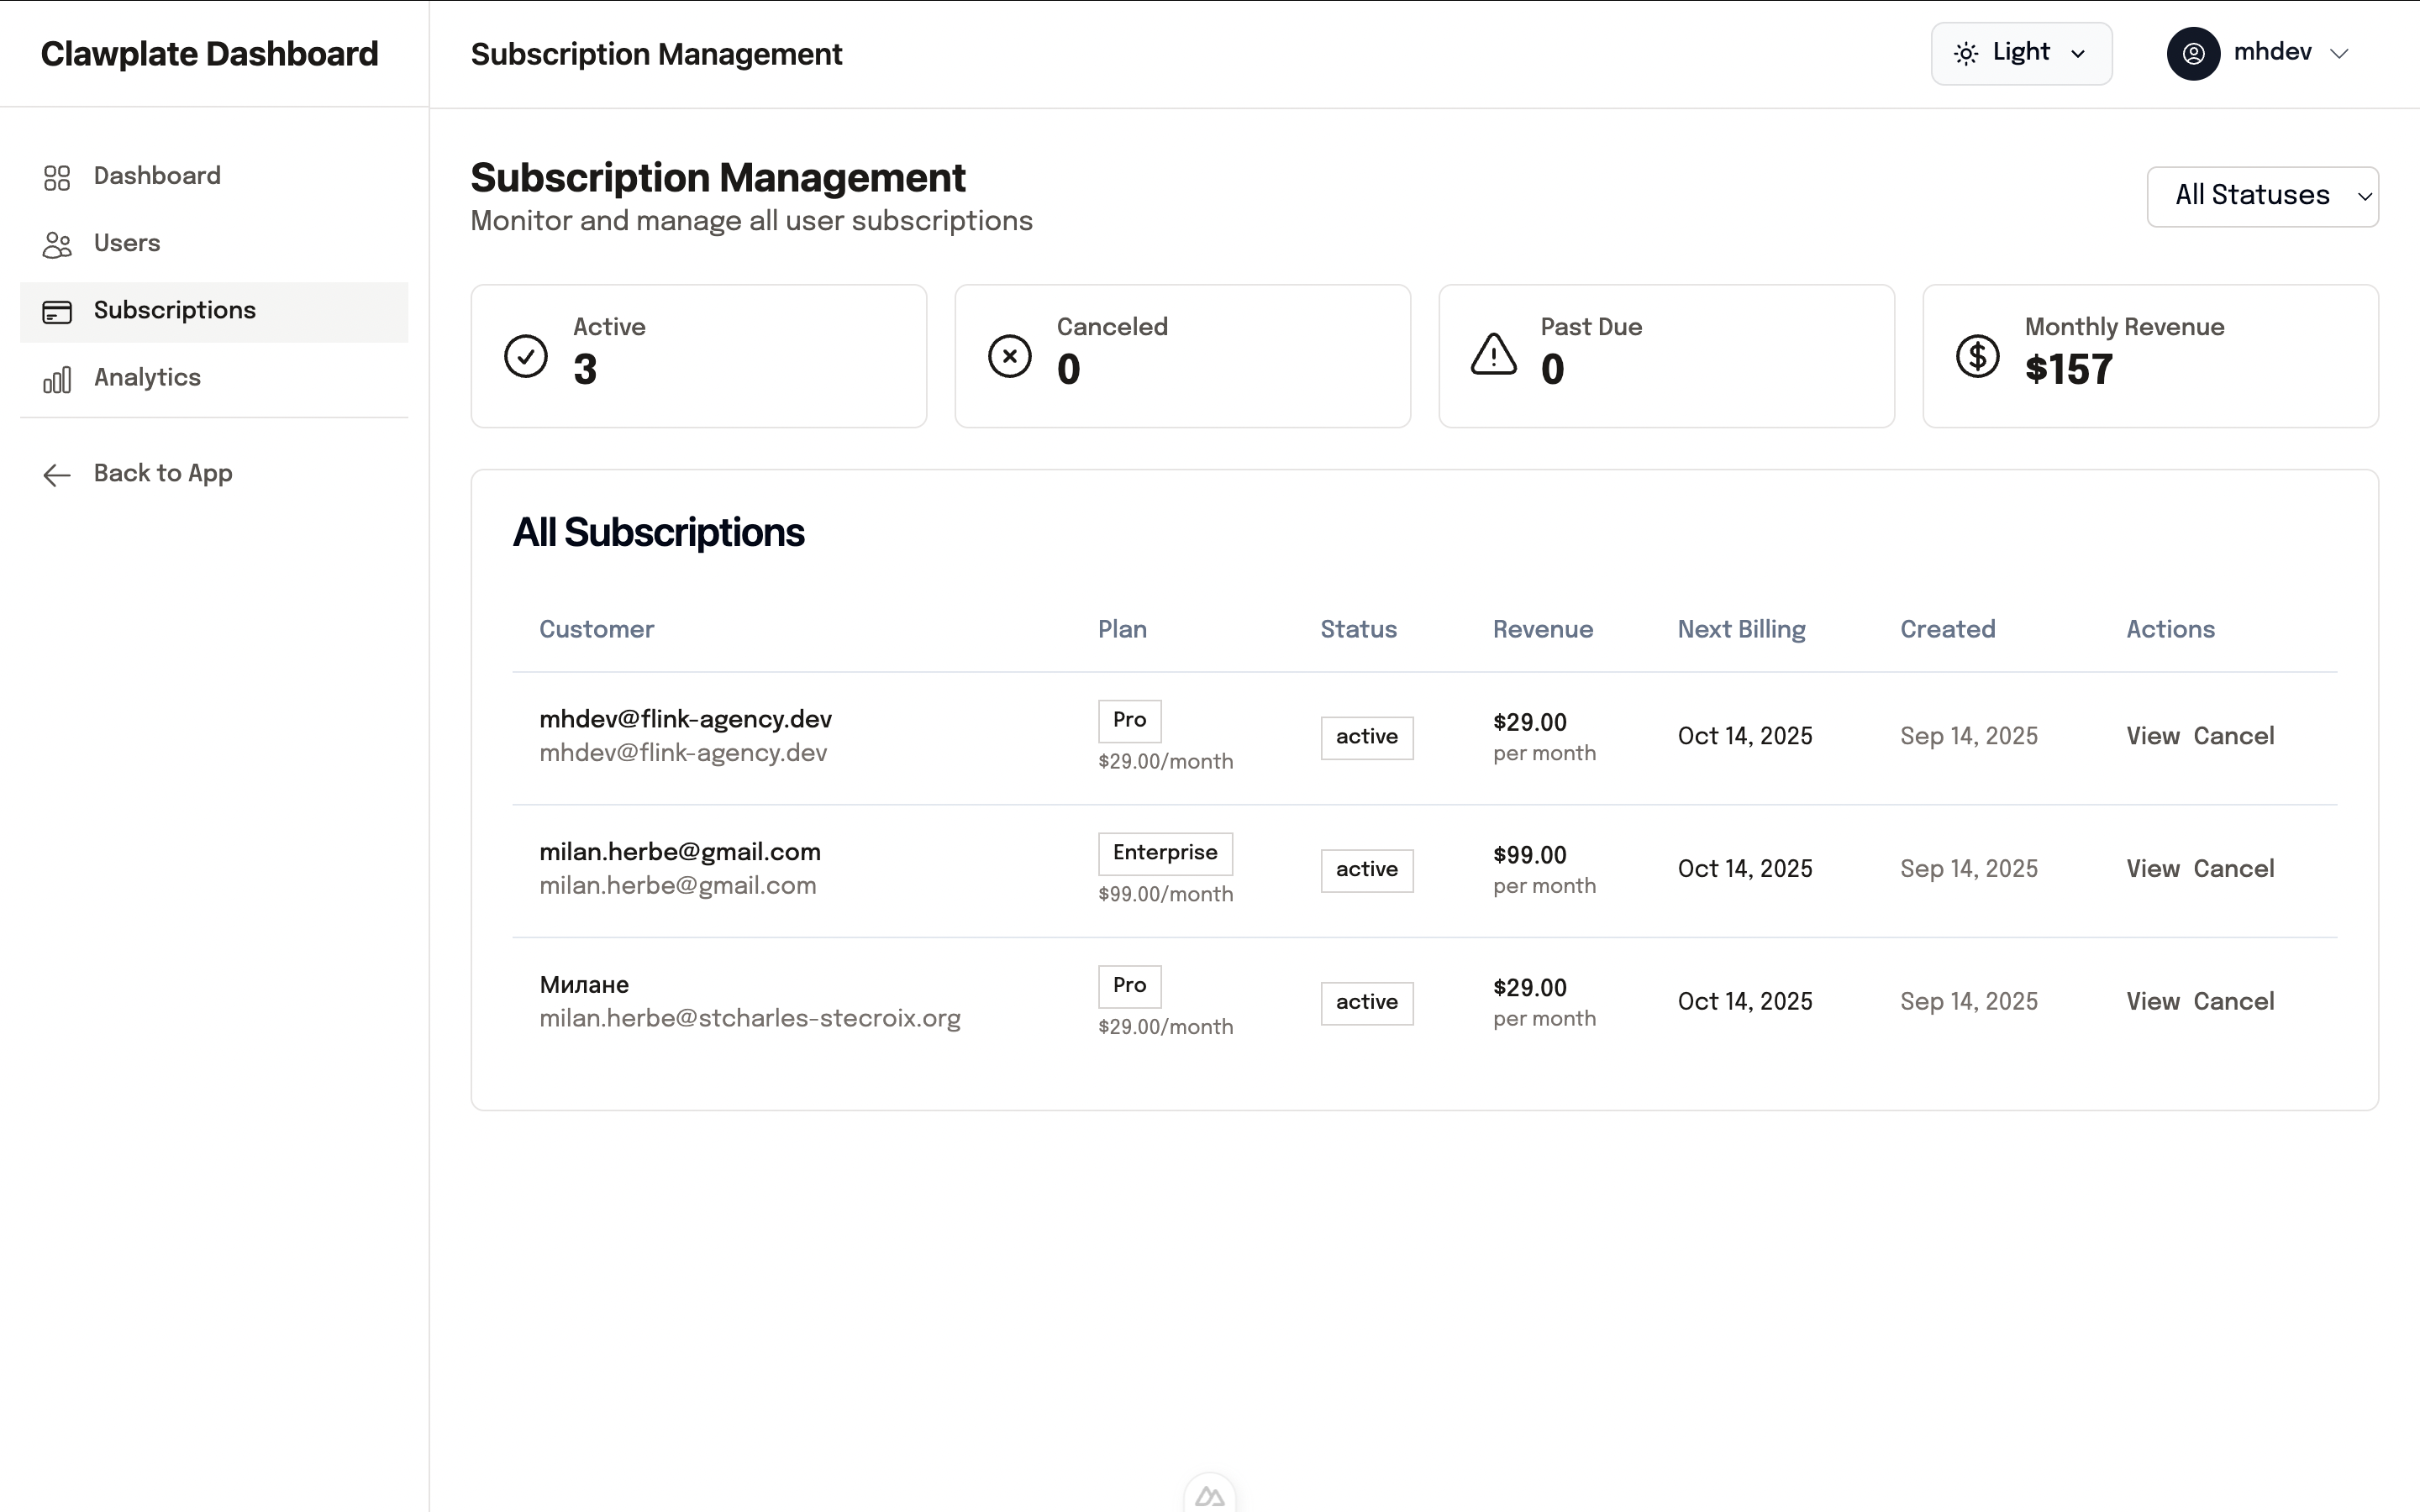The width and height of the screenshot is (2420, 1512).
Task: Select the Analytics bar-chart icon
Action: [57, 379]
